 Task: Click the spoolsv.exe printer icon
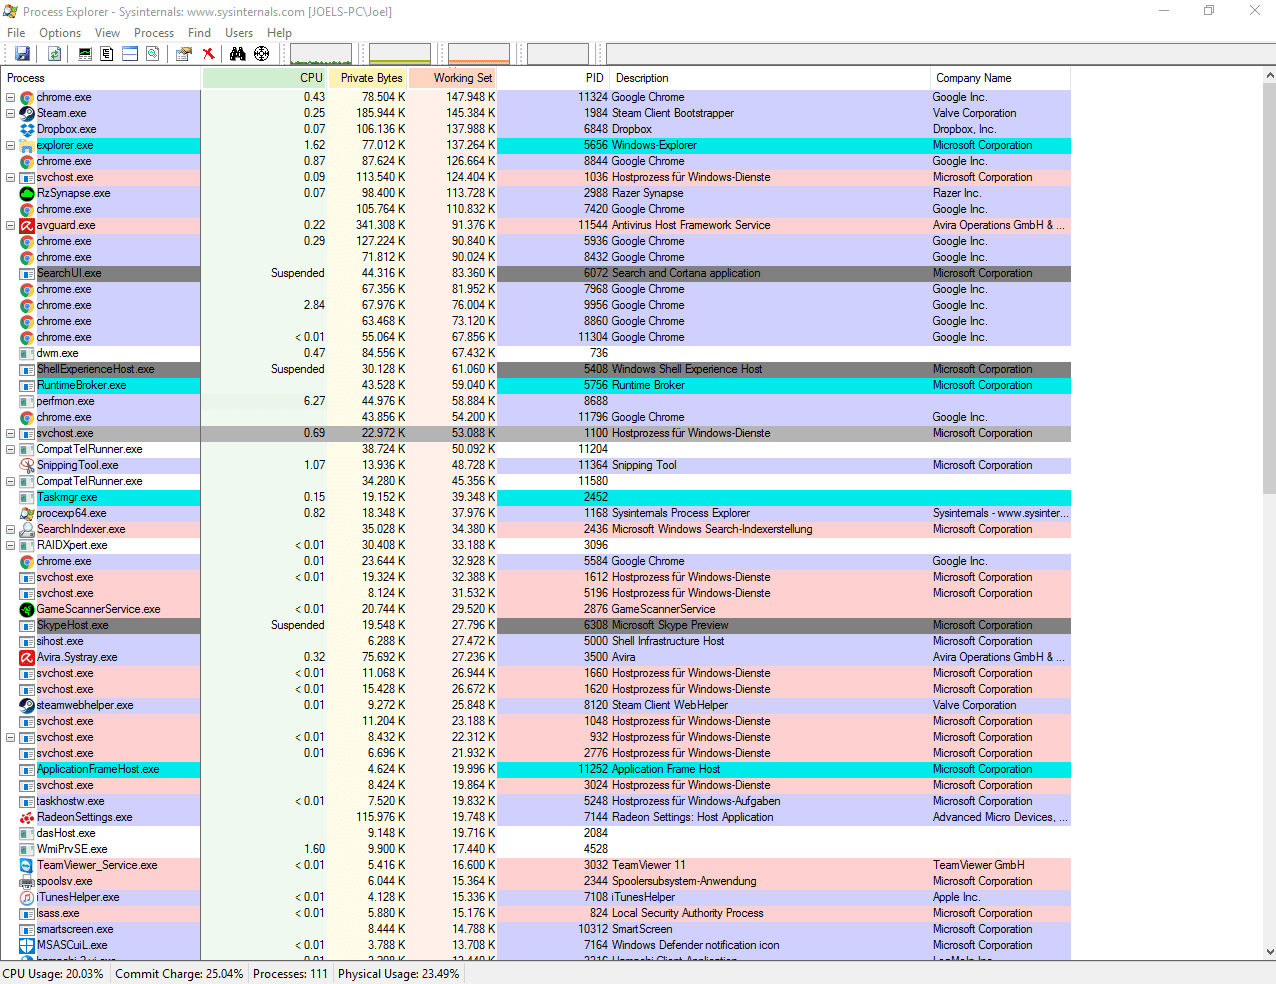[27, 881]
